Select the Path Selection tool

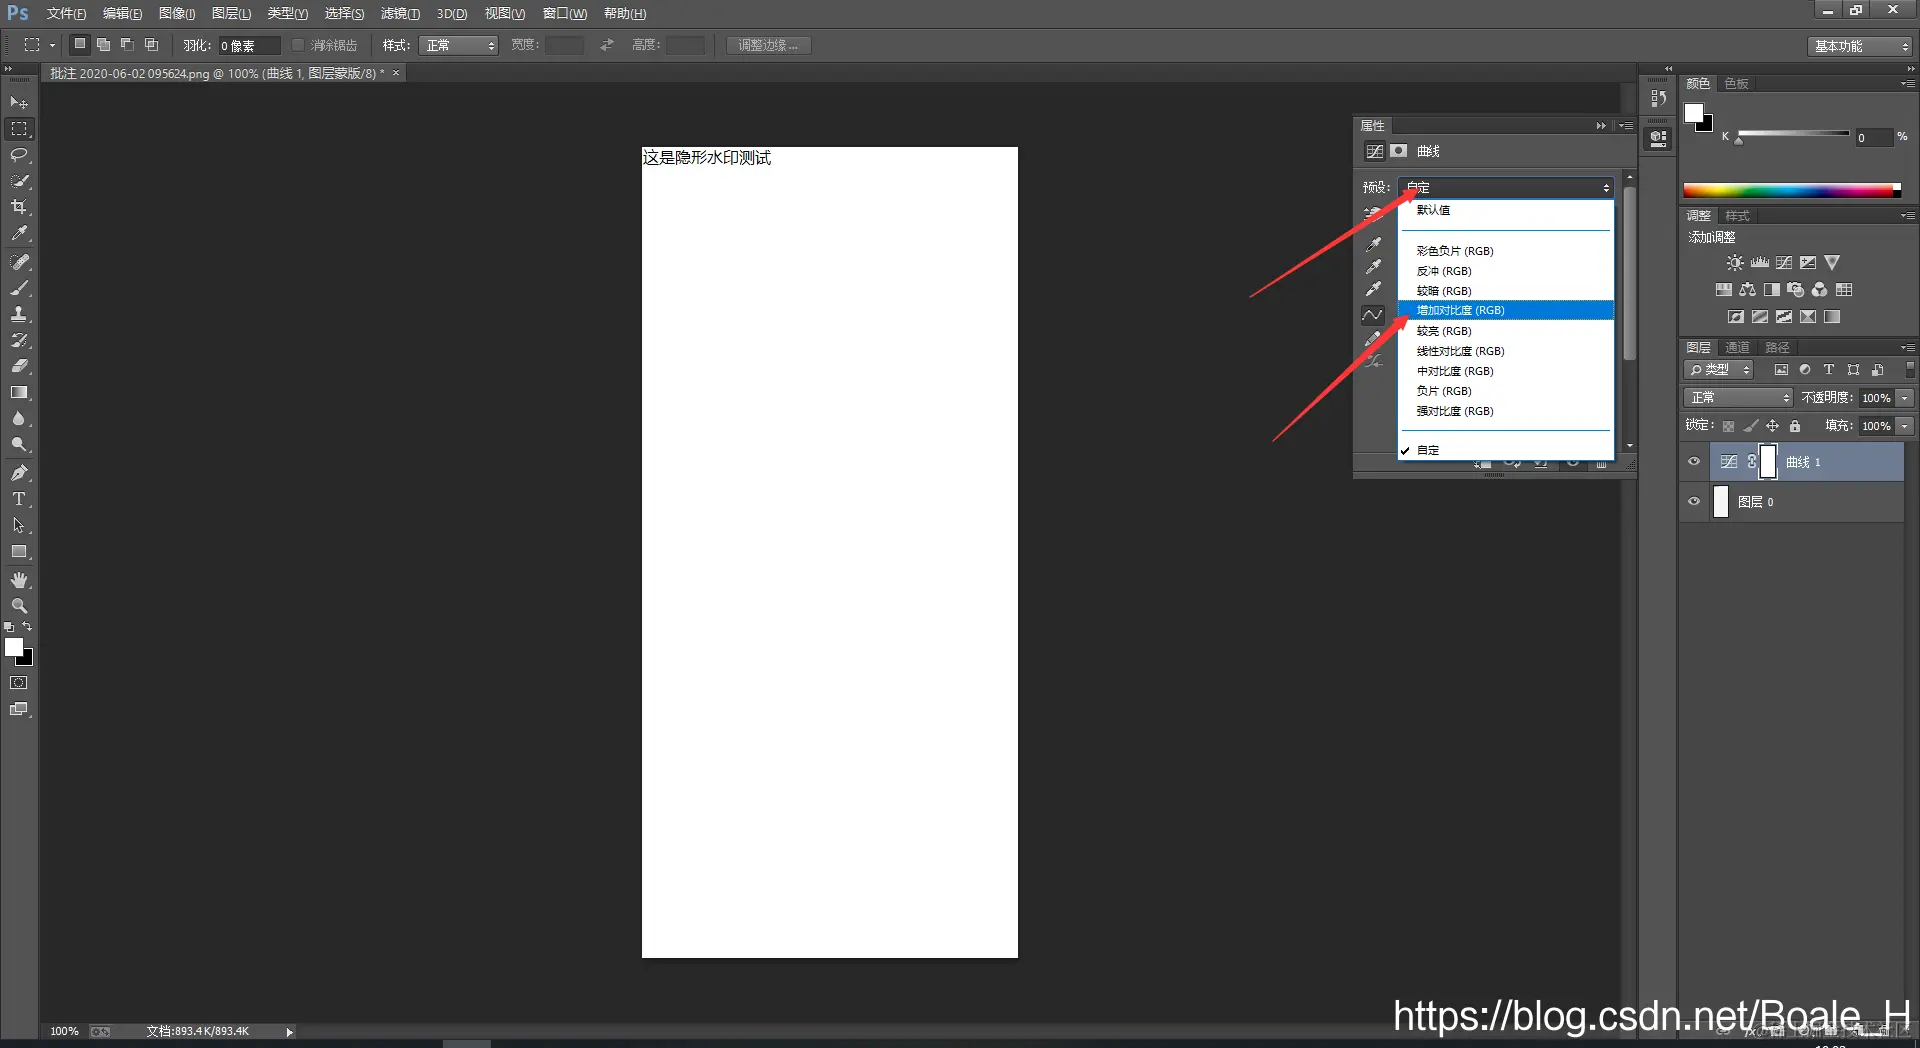[19, 525]
